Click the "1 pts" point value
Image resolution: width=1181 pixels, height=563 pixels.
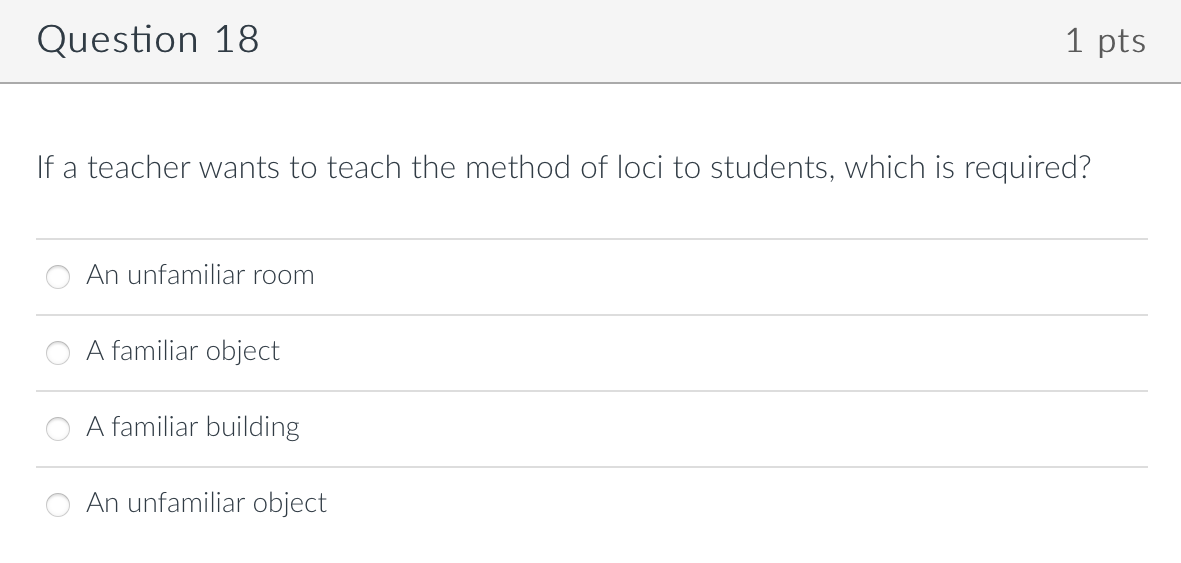coord(1105,41)
